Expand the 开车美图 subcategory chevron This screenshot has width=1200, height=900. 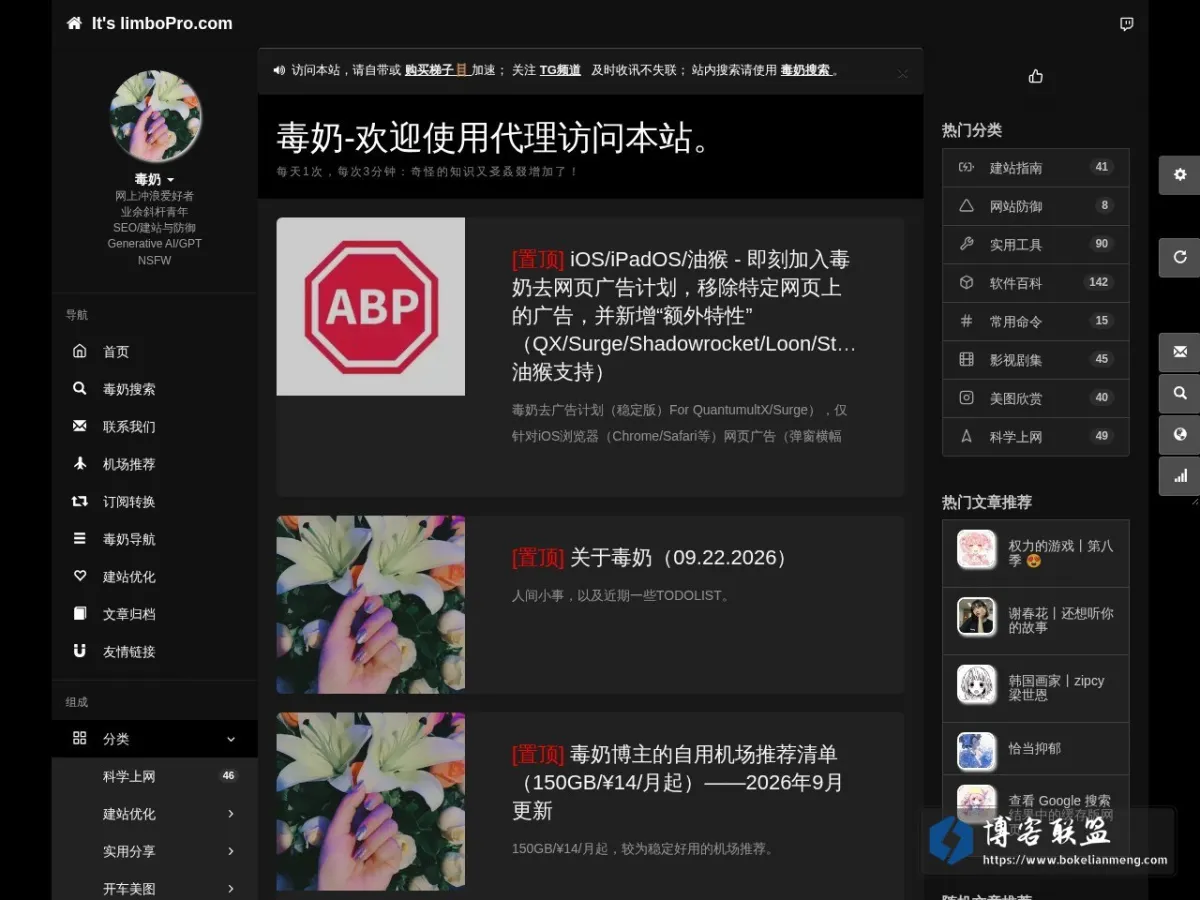pos(231,889)
